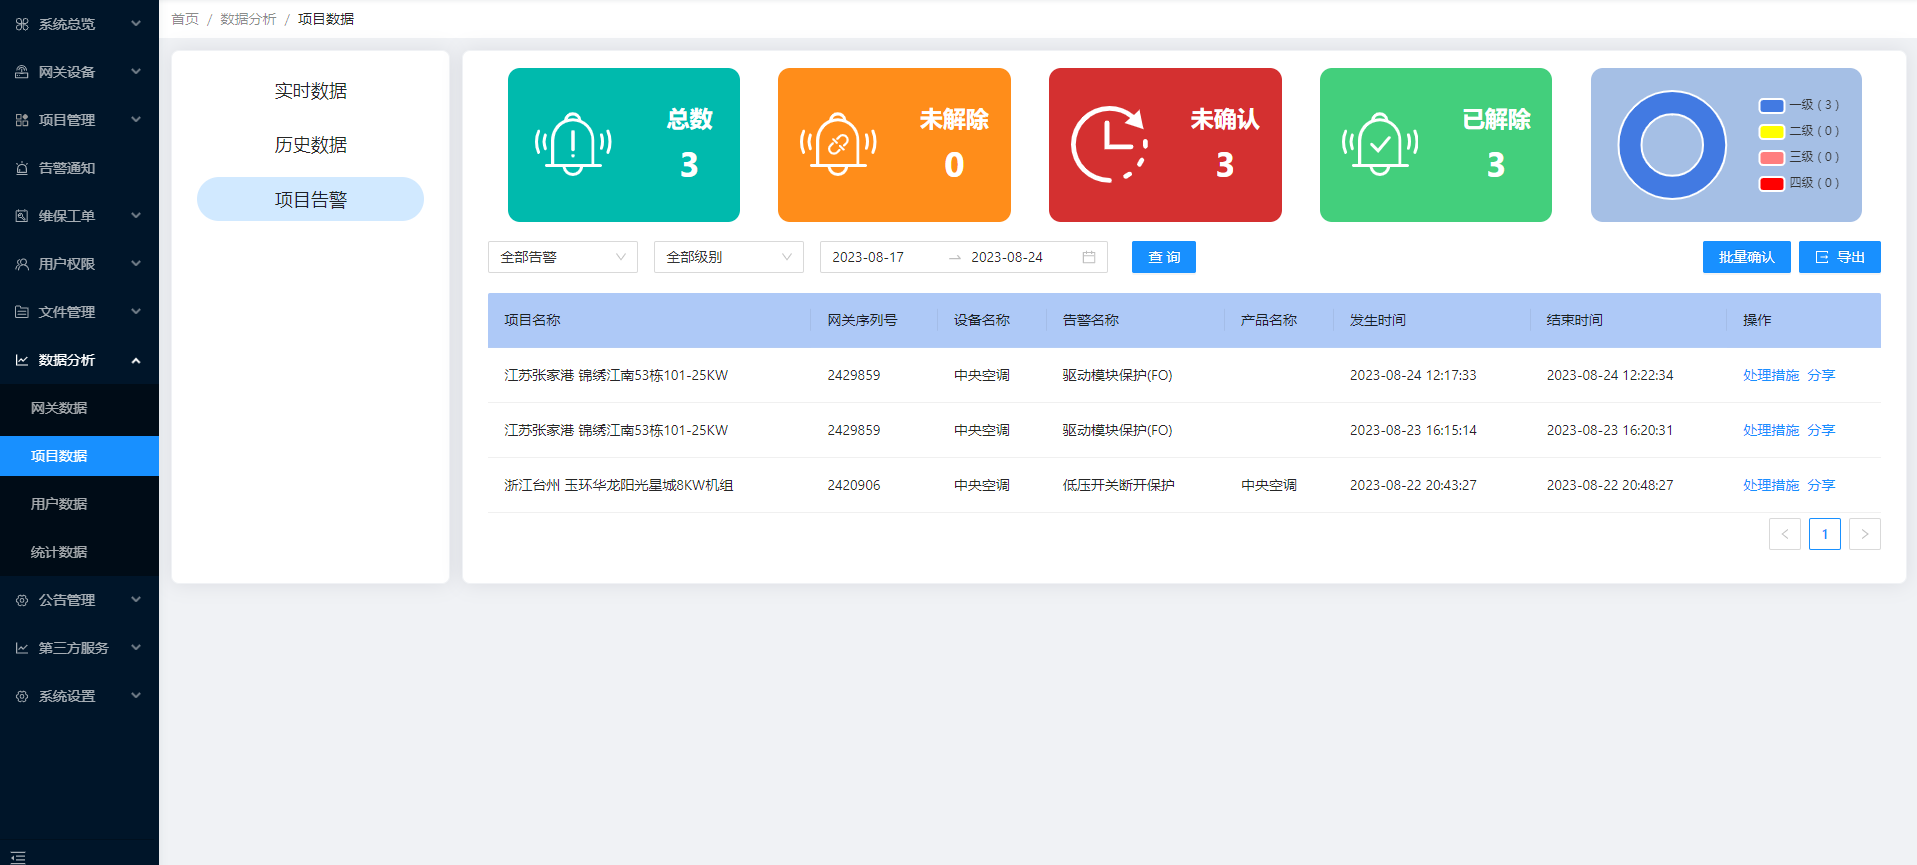Expand the 第三方服务 menu chevron
This screenshot has height=865, width=1917.
[x=136, y=647]
